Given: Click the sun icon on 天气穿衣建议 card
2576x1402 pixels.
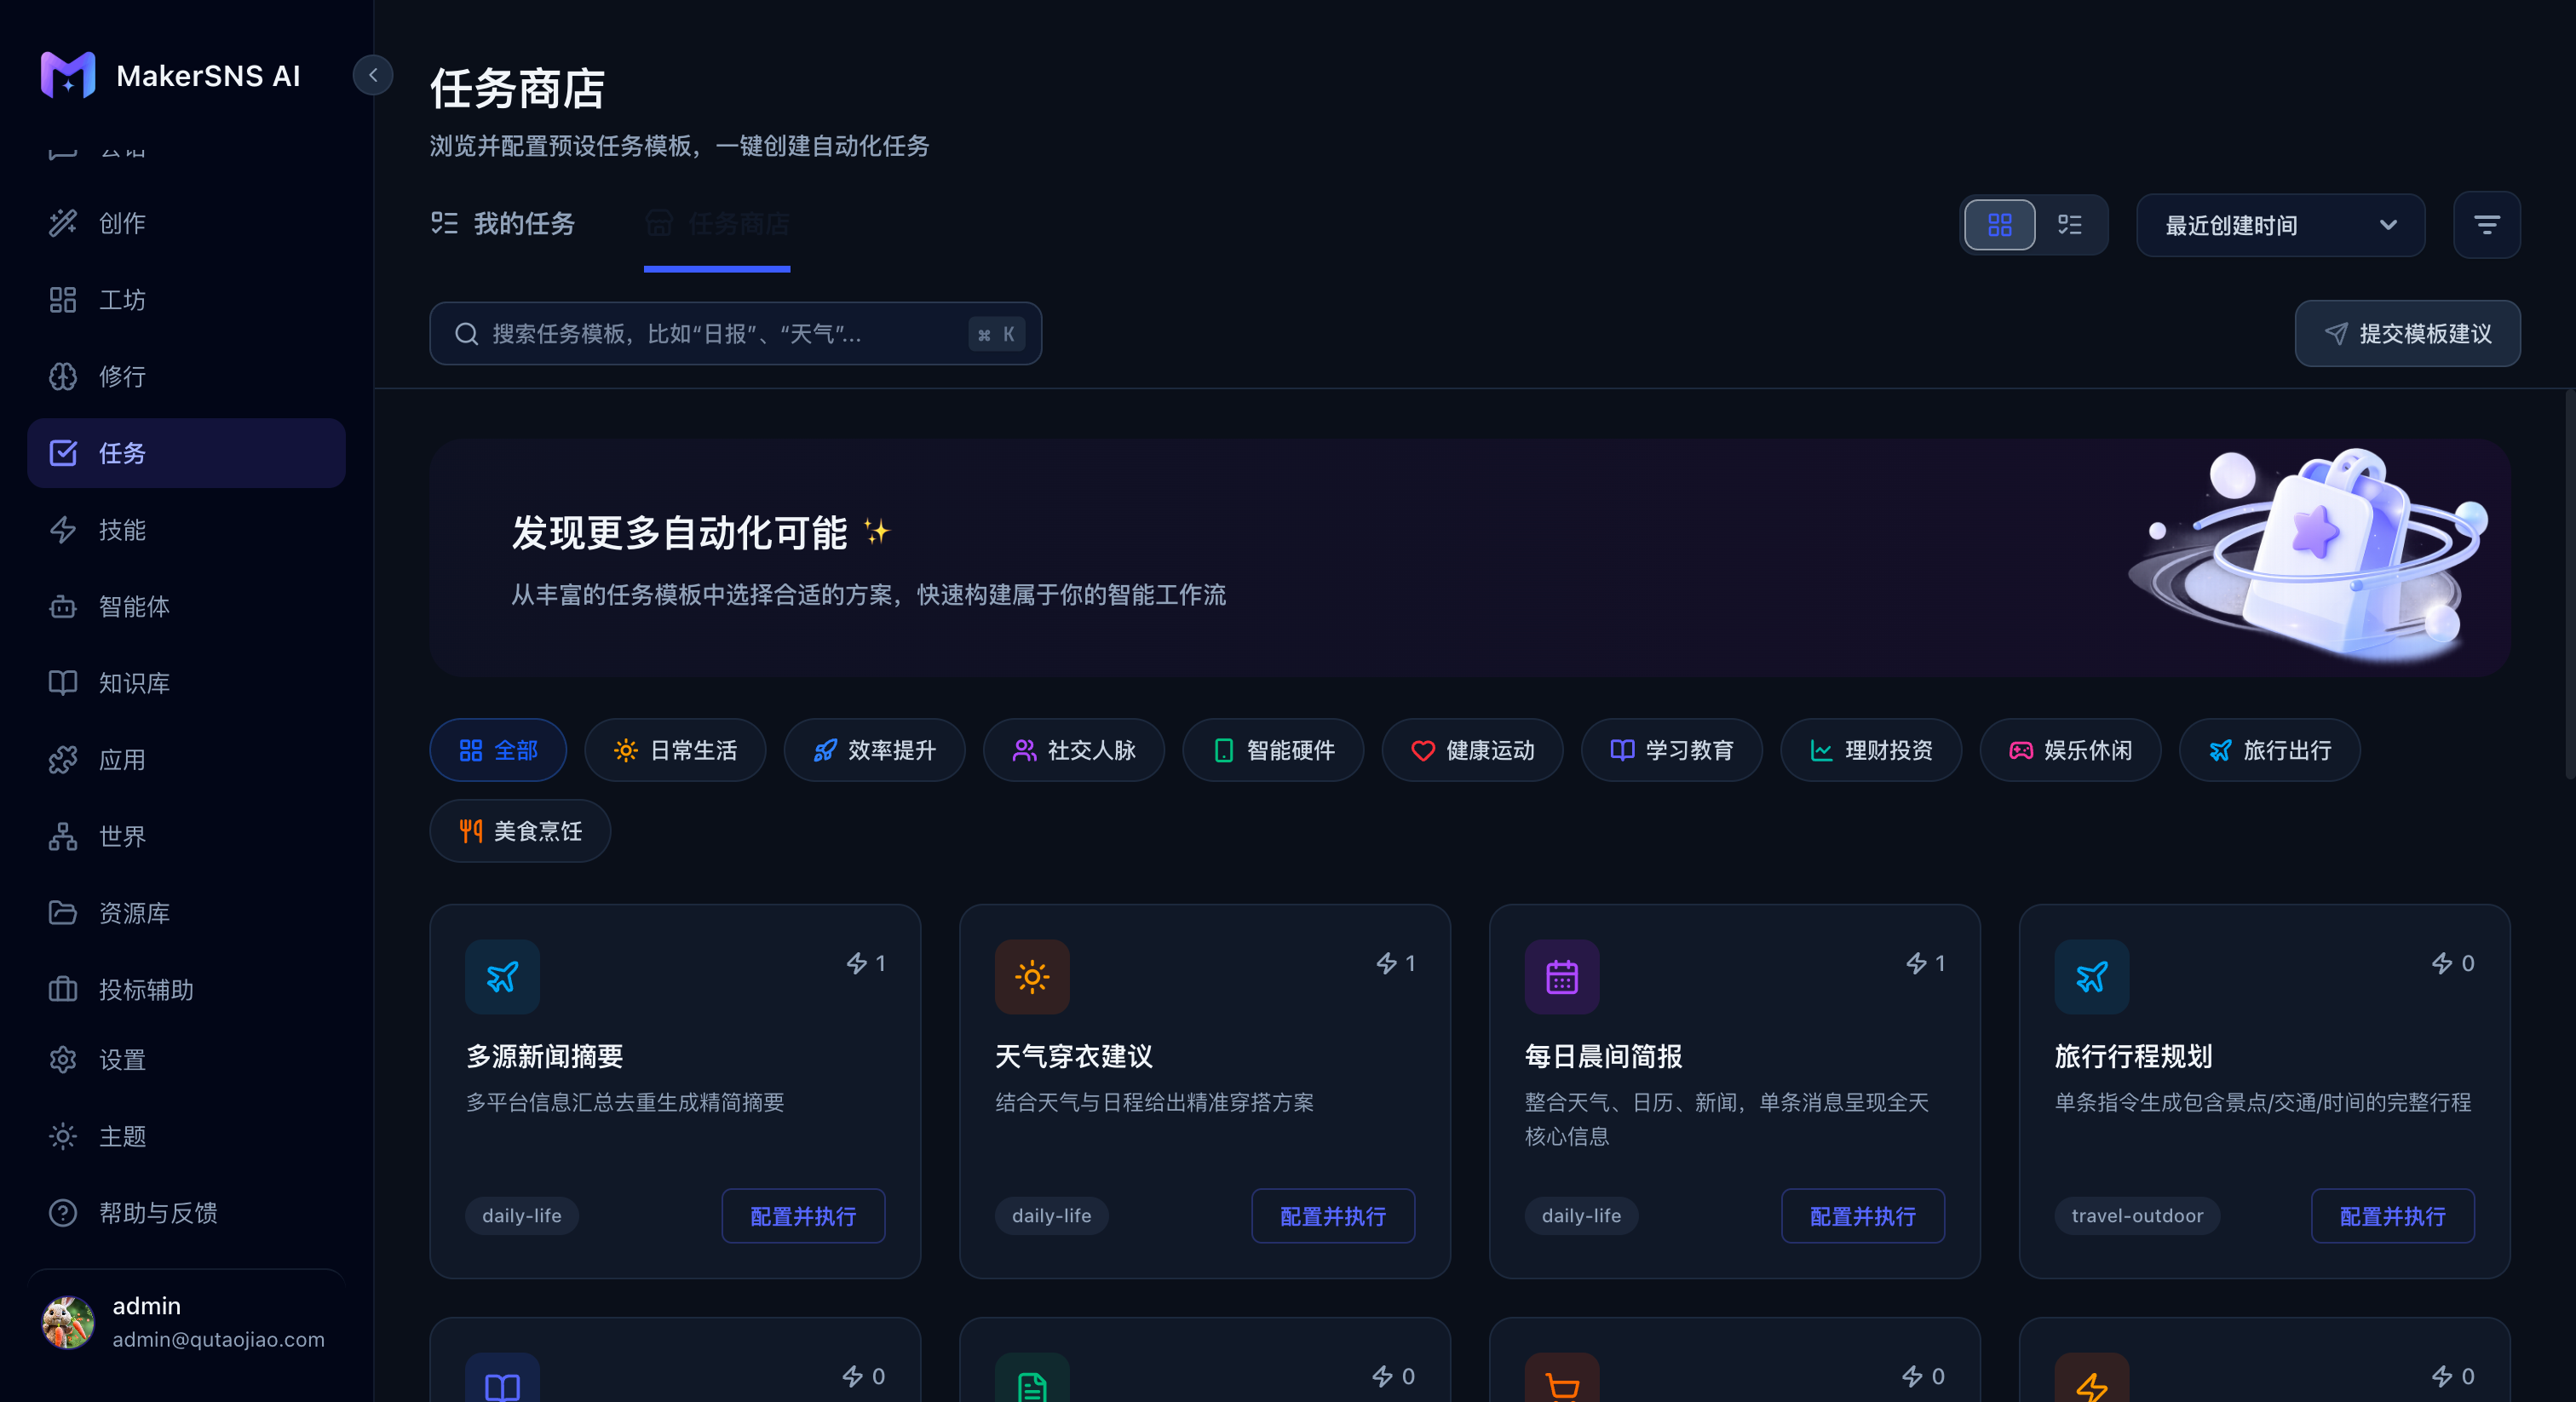Looking at the screenshot, I should pyautogui.click(x=1032, y=976).
